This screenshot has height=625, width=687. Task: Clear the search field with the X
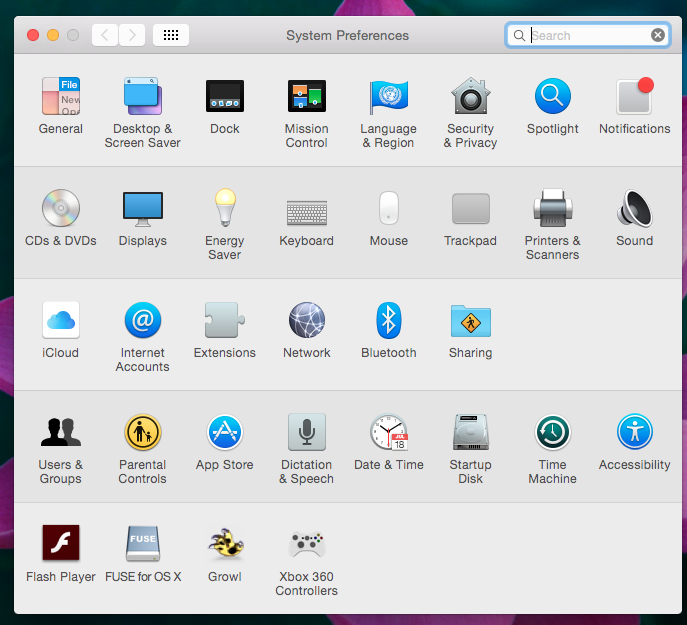point(658,35)
